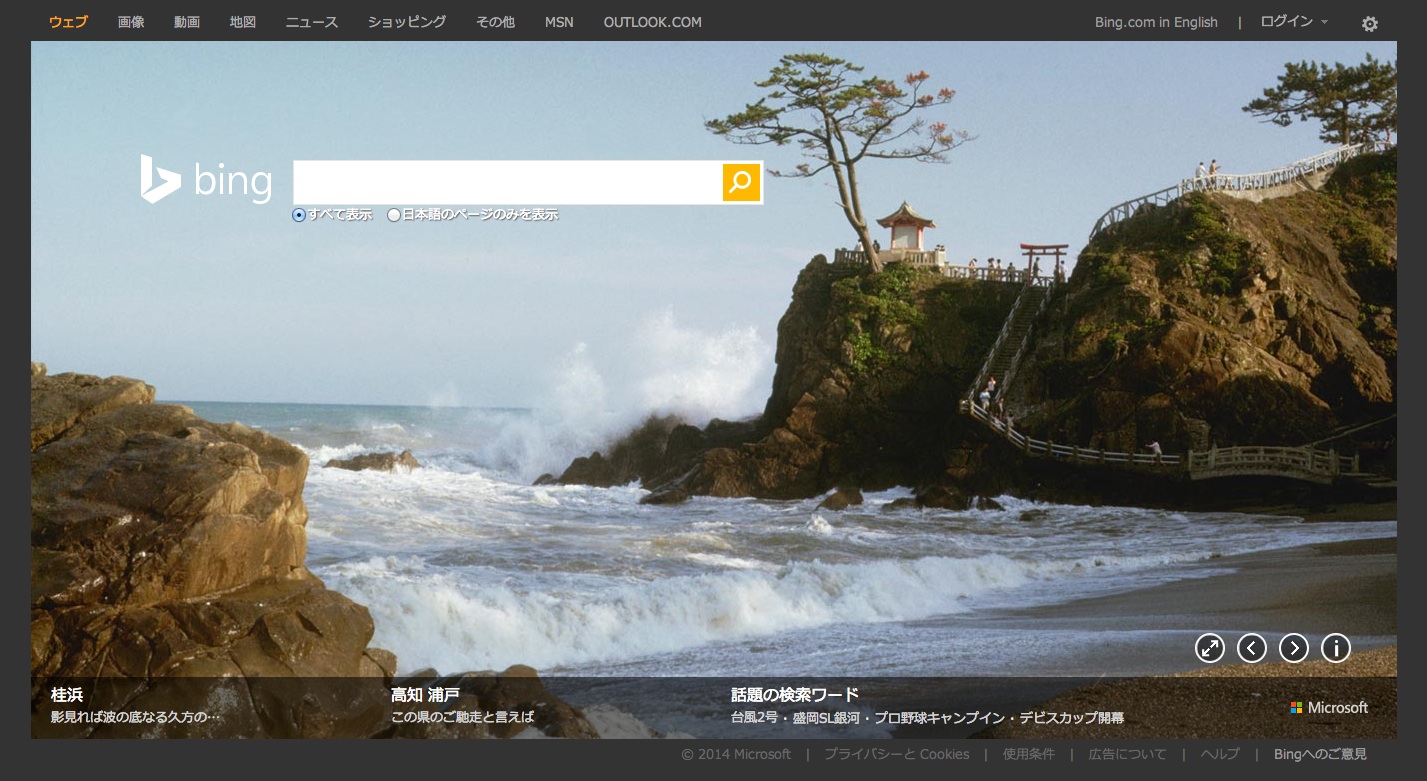1427x781 pixels.
Task: Click Bing.com in English link
Action: tap(1156, 22)
